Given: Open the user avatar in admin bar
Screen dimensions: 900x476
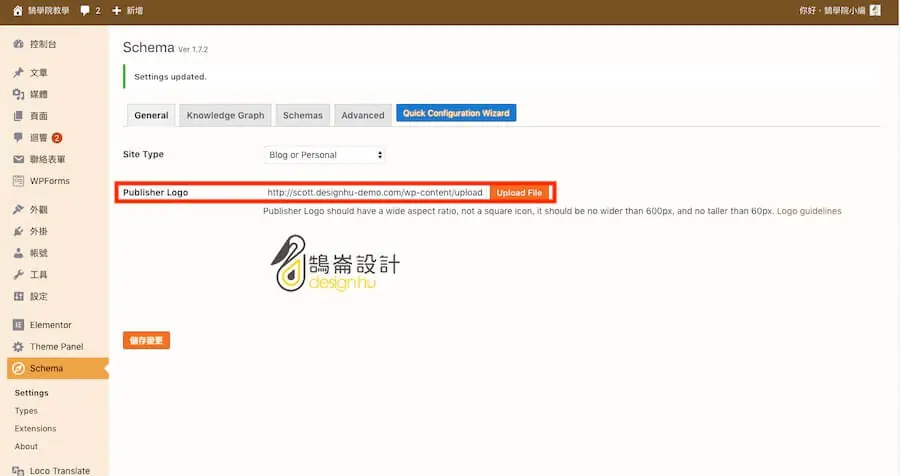Looking at the screenshot, I should pyautogui.click(x=875, y=10).
